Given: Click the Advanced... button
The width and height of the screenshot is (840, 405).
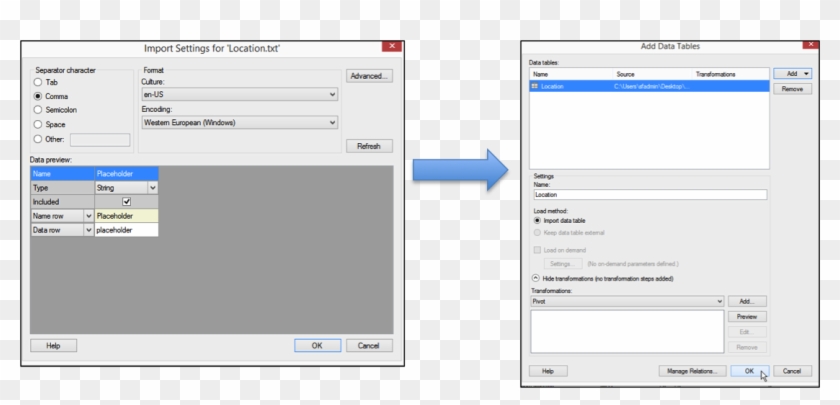Looking at the screenshot, I should pos(369,76).
